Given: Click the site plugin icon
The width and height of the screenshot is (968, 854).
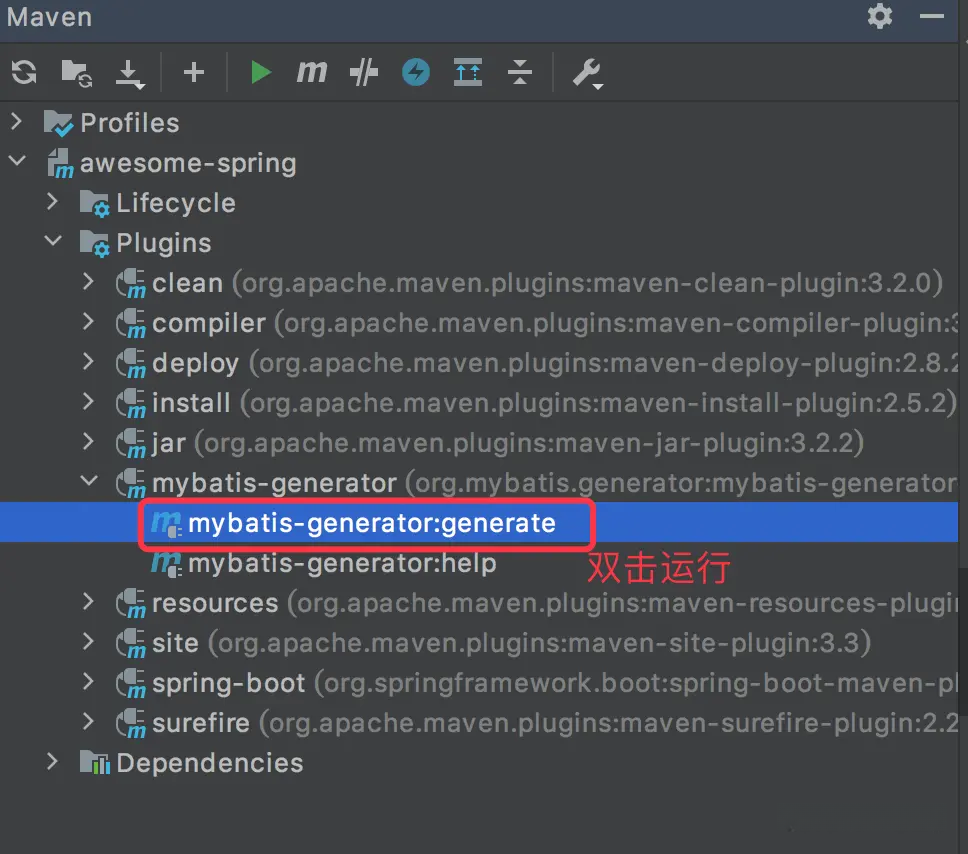Looking at the screenshot, I should pos(131,643).
